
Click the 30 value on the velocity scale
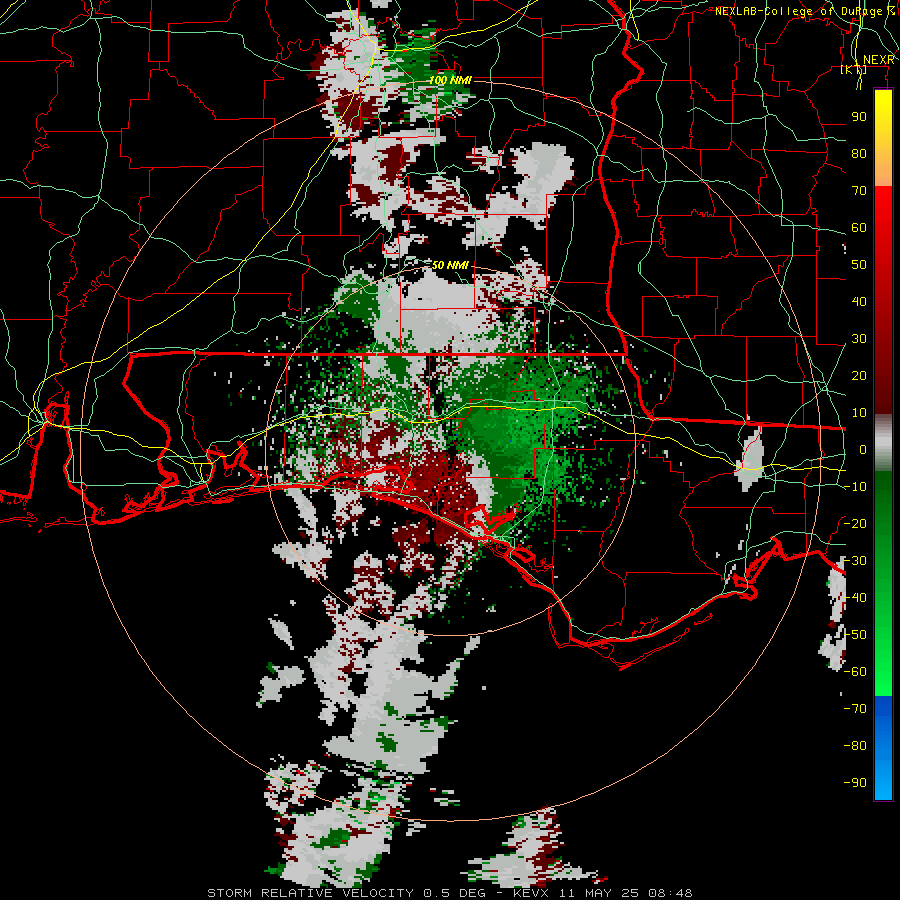click(x=859, y=339)
